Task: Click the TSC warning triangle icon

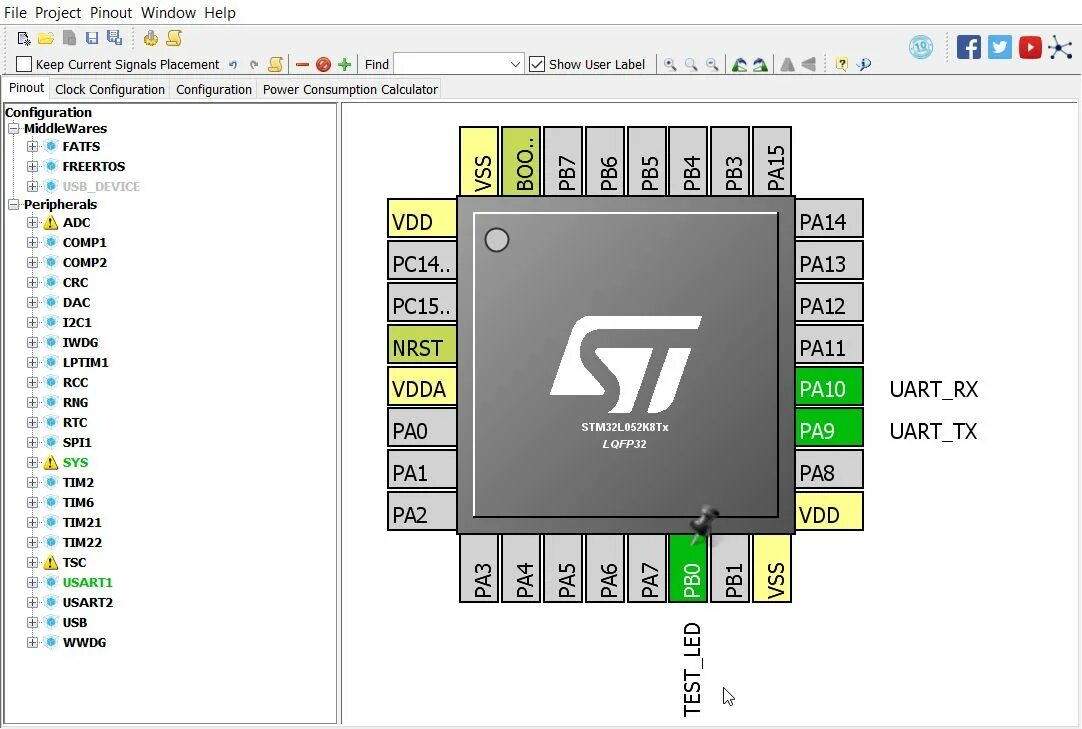Action: point(50,562)
